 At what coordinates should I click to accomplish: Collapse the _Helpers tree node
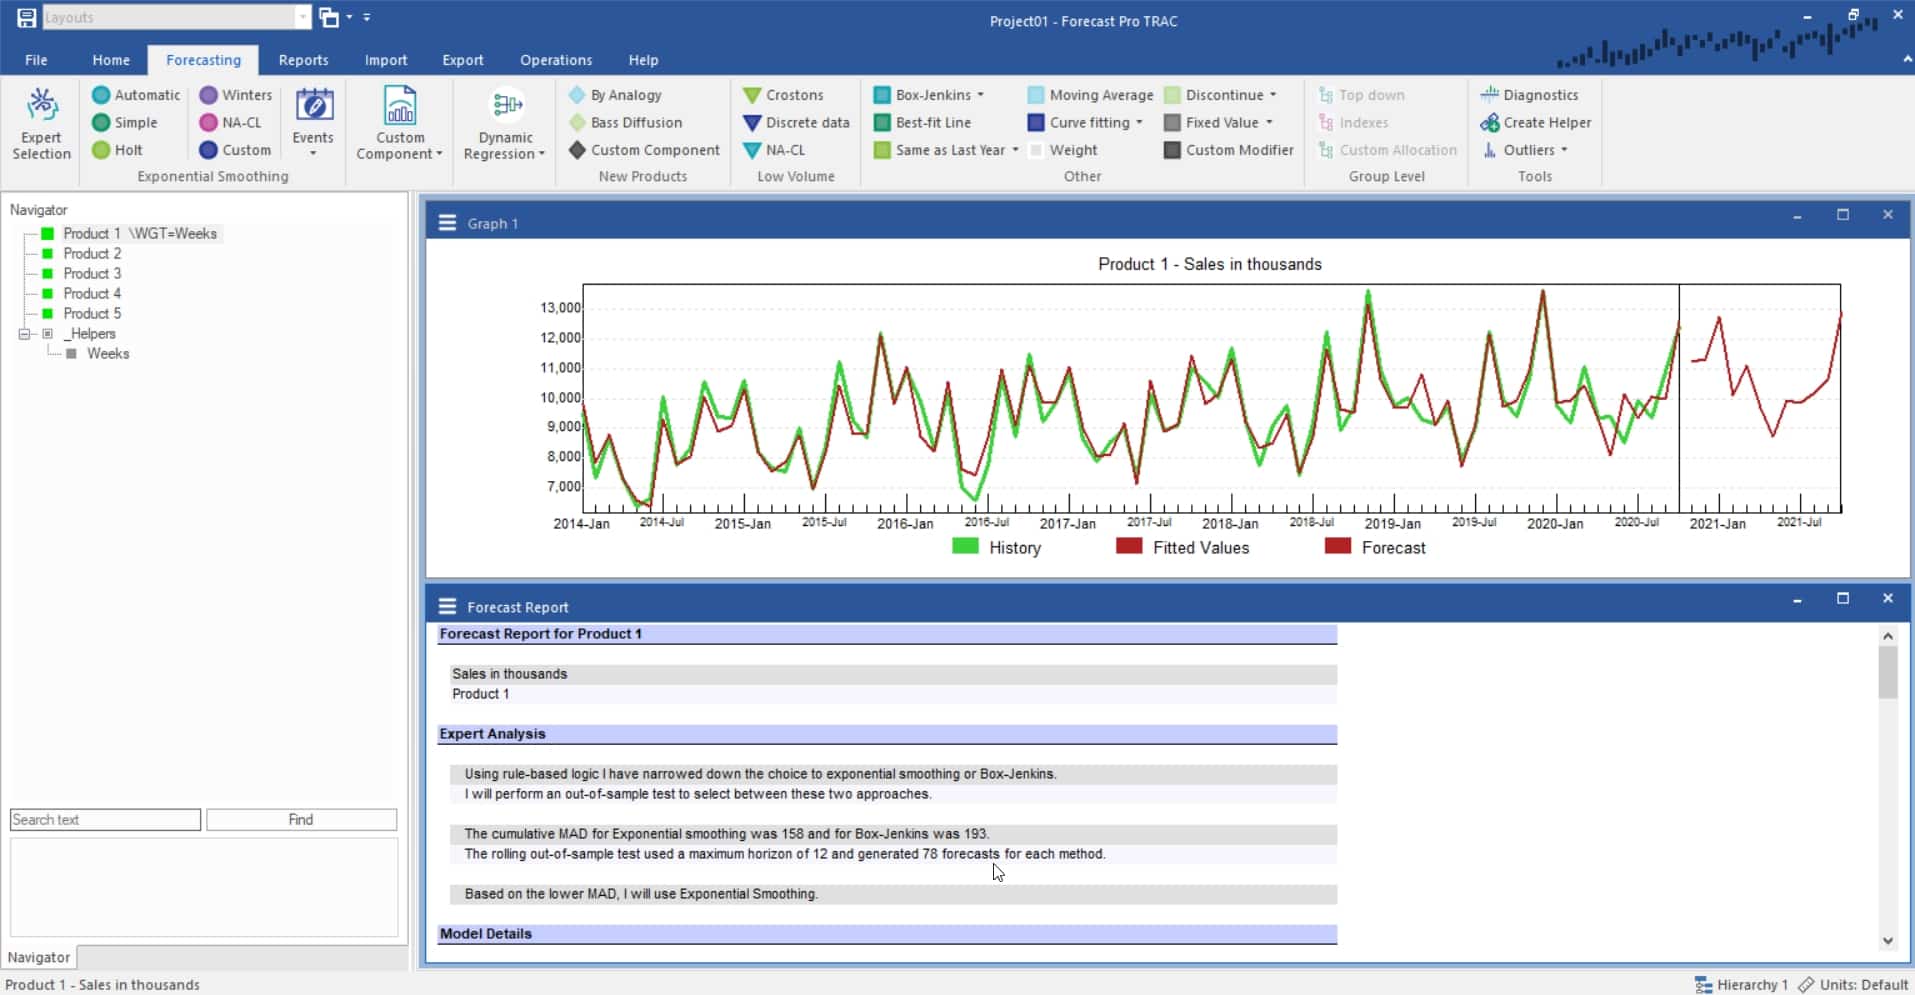point(23,333)
